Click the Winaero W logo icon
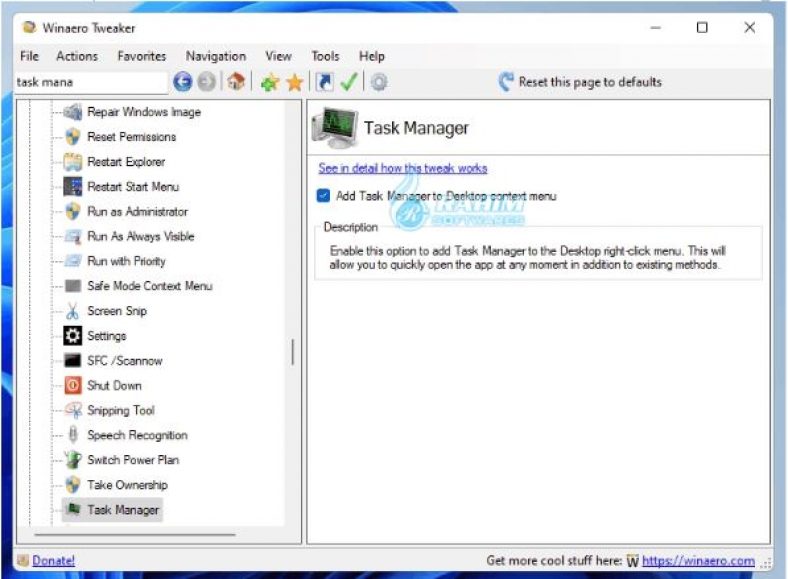The height and width of the screenshot is (579, 788). [x=633, y=561]
